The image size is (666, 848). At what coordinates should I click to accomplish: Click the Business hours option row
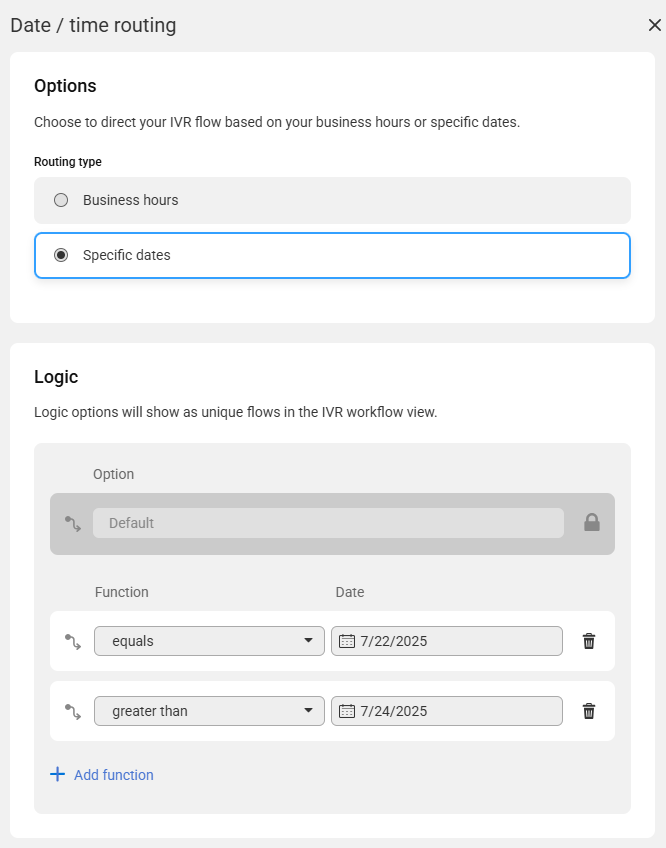point(332,200)
